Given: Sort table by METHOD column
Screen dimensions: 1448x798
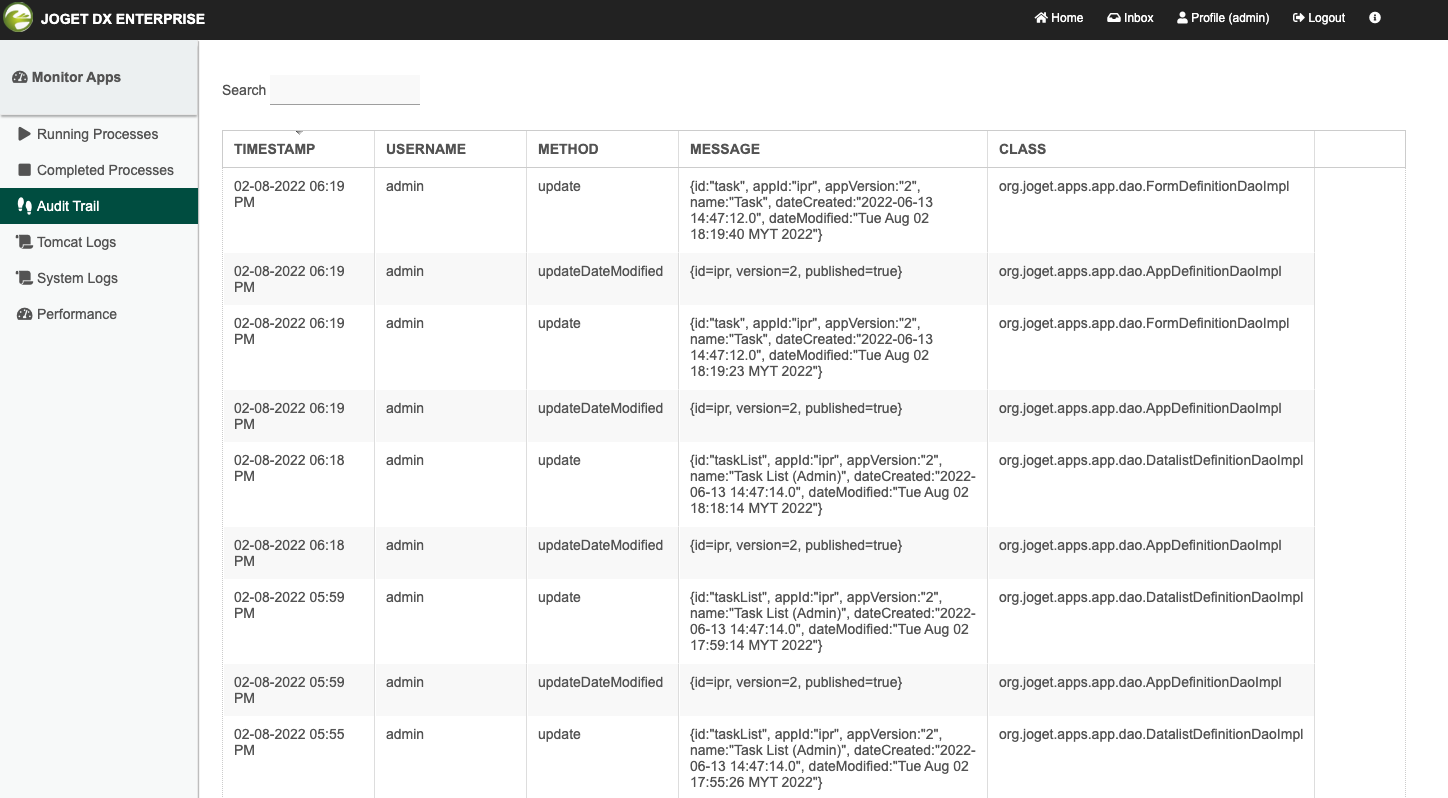Looking at the screenshot, I should pyautogui.click(x=568, y=149).
